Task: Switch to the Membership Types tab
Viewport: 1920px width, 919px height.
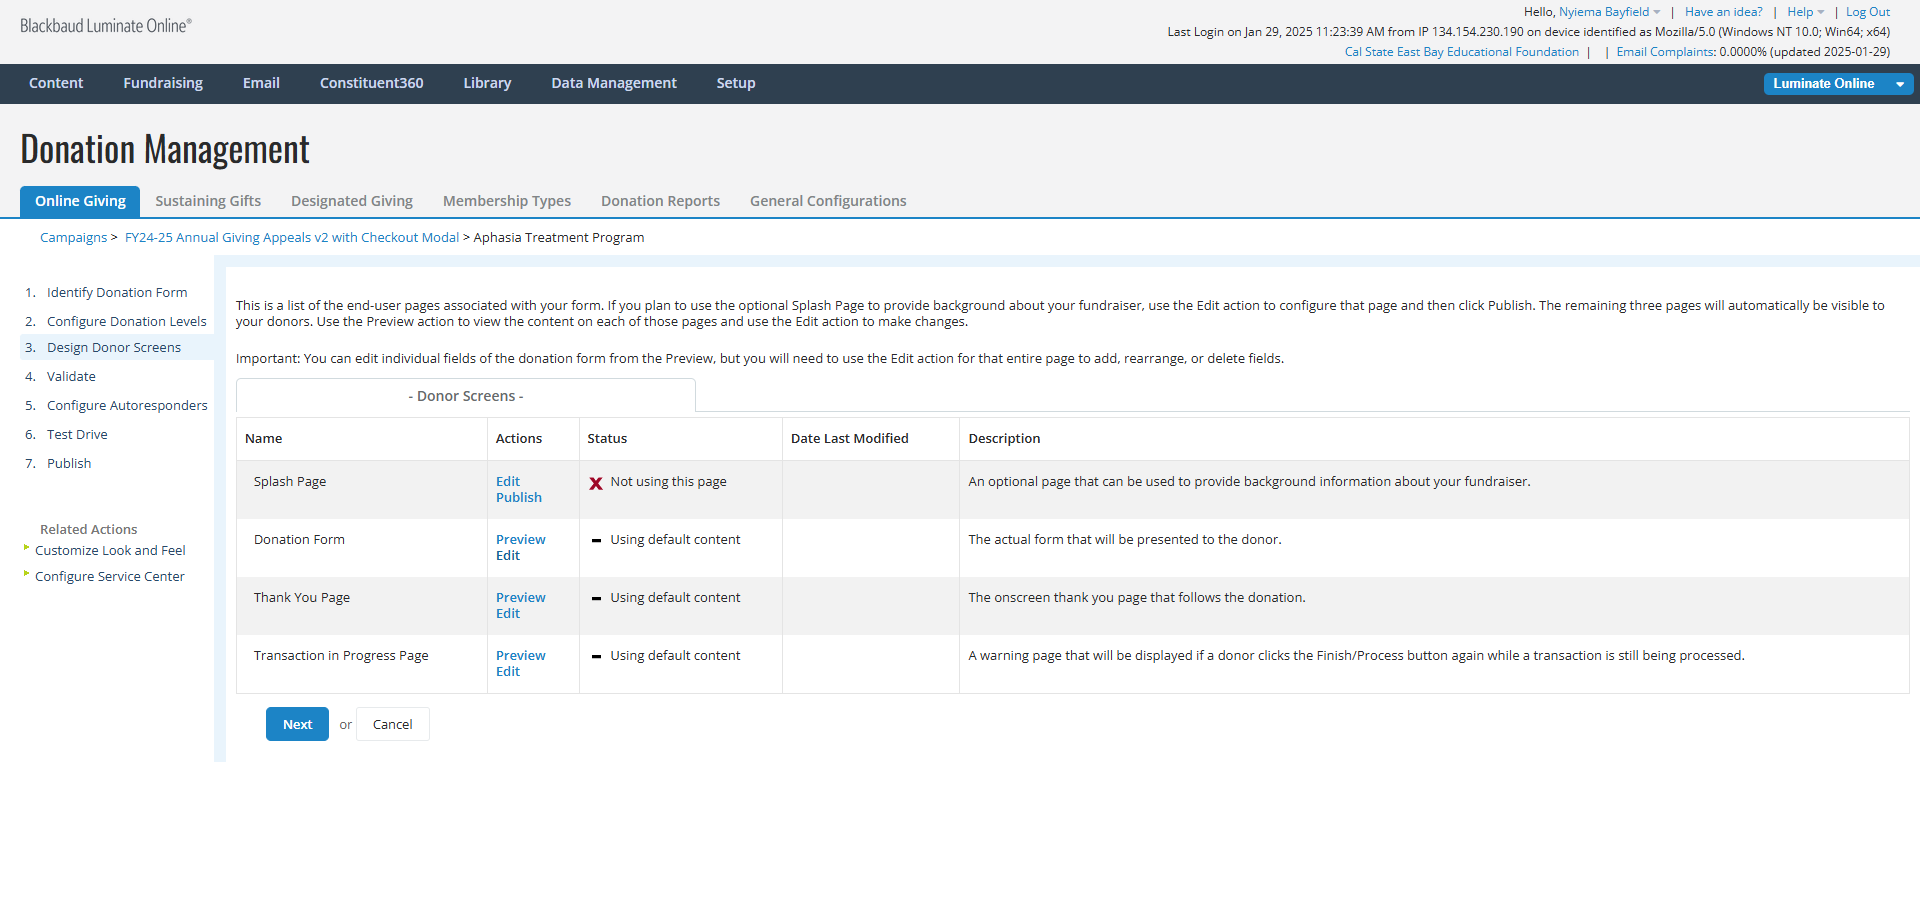Action: pos(507,201)
